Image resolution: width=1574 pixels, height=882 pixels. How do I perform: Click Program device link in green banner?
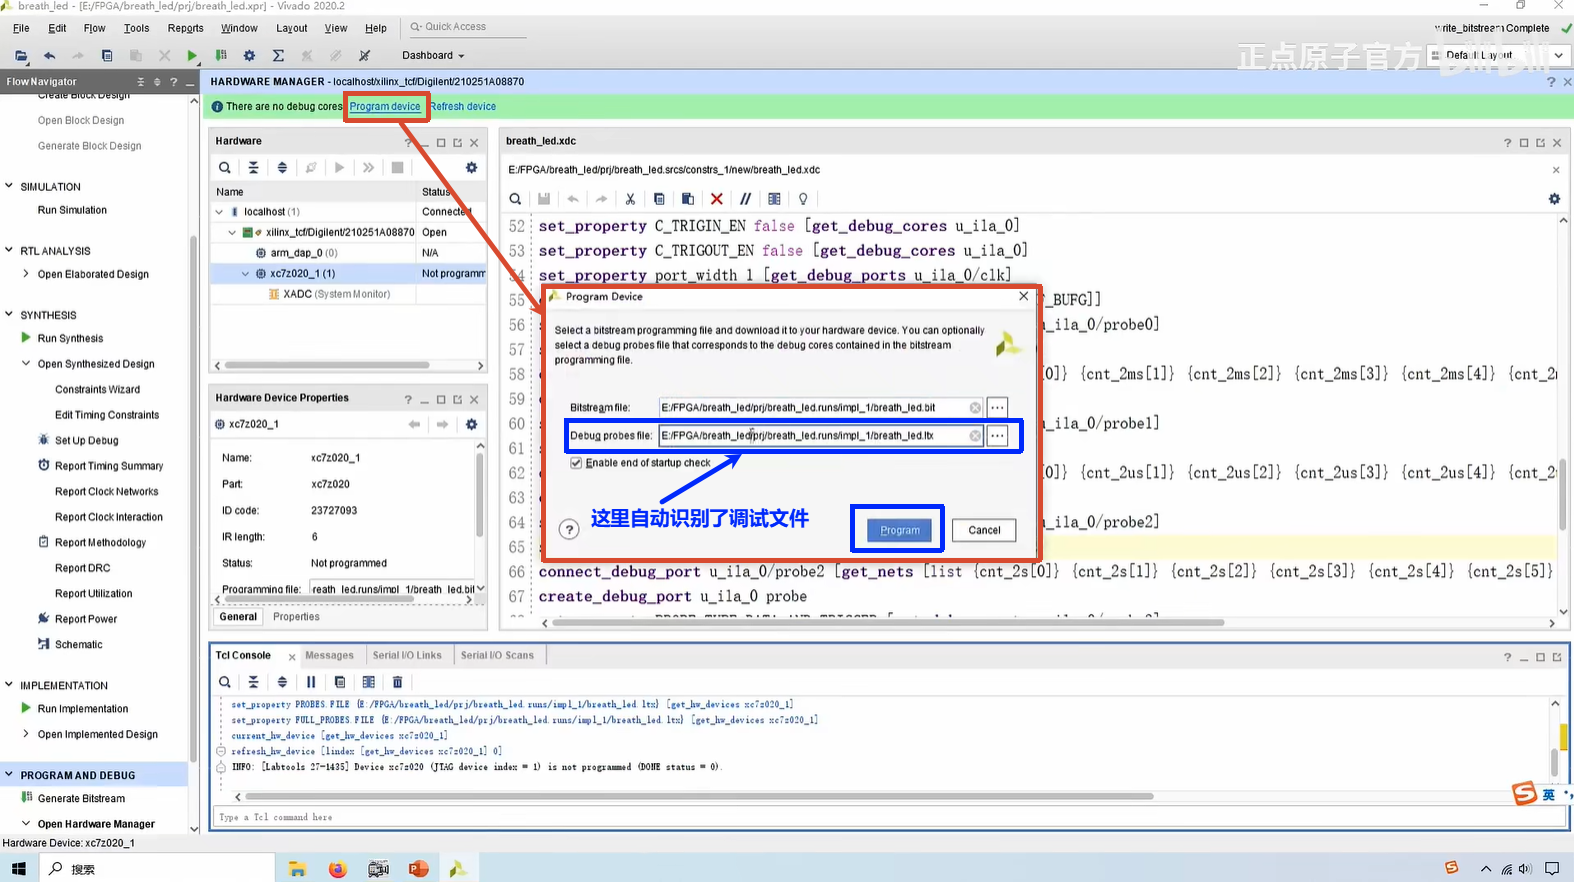coord(385,107)
